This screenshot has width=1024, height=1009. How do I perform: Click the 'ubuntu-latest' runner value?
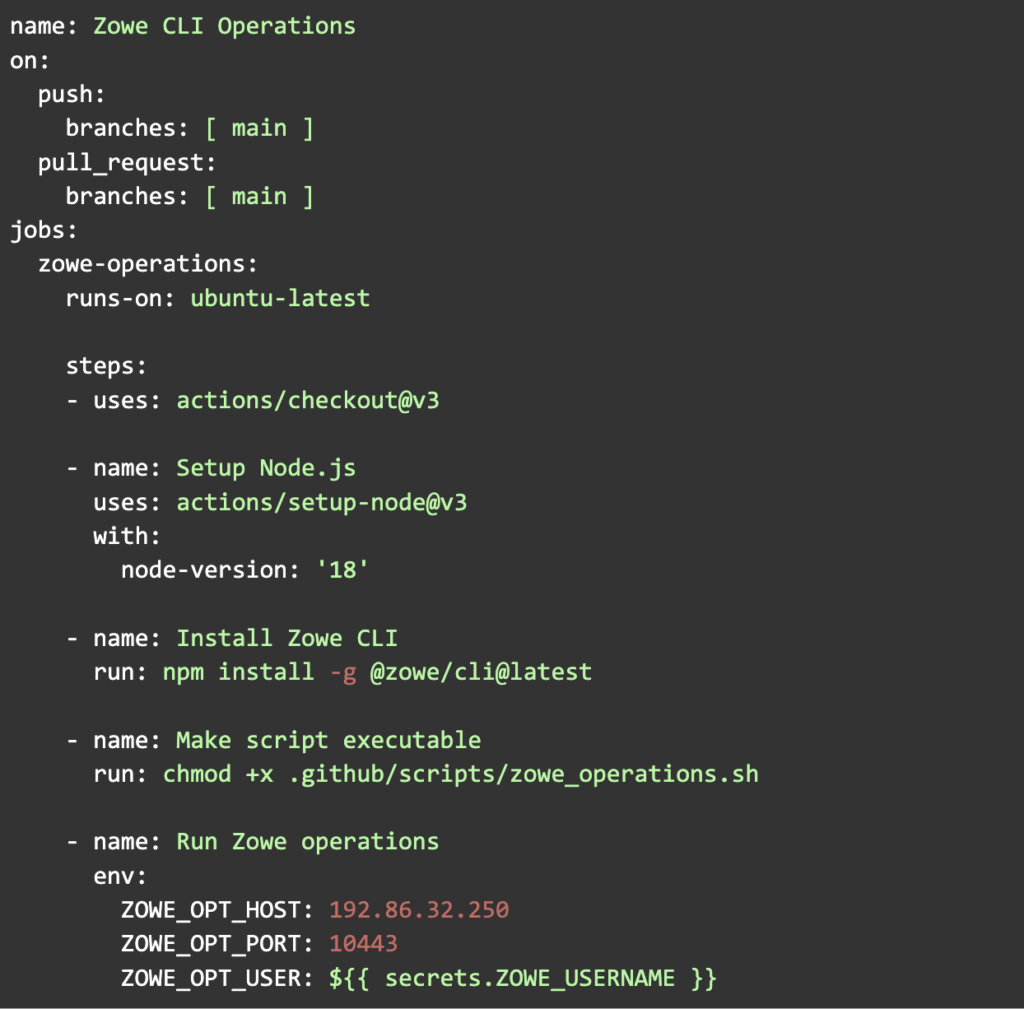click(x=280, y=298)
